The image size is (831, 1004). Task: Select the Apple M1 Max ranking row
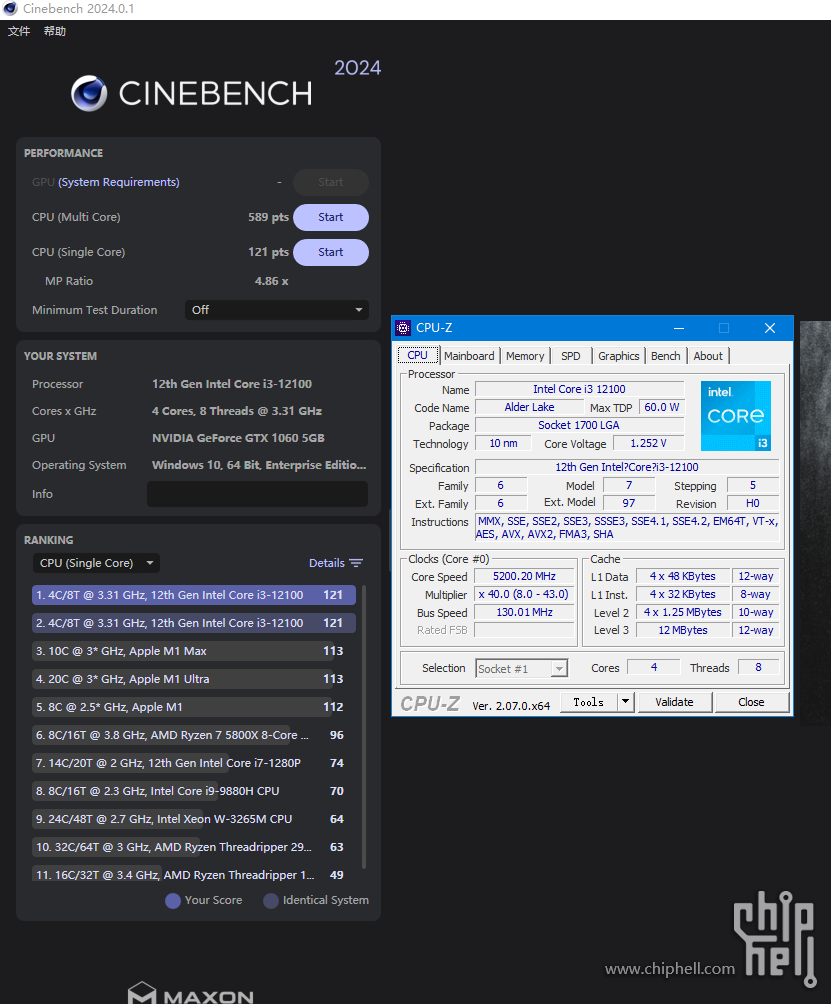point(193,651)
